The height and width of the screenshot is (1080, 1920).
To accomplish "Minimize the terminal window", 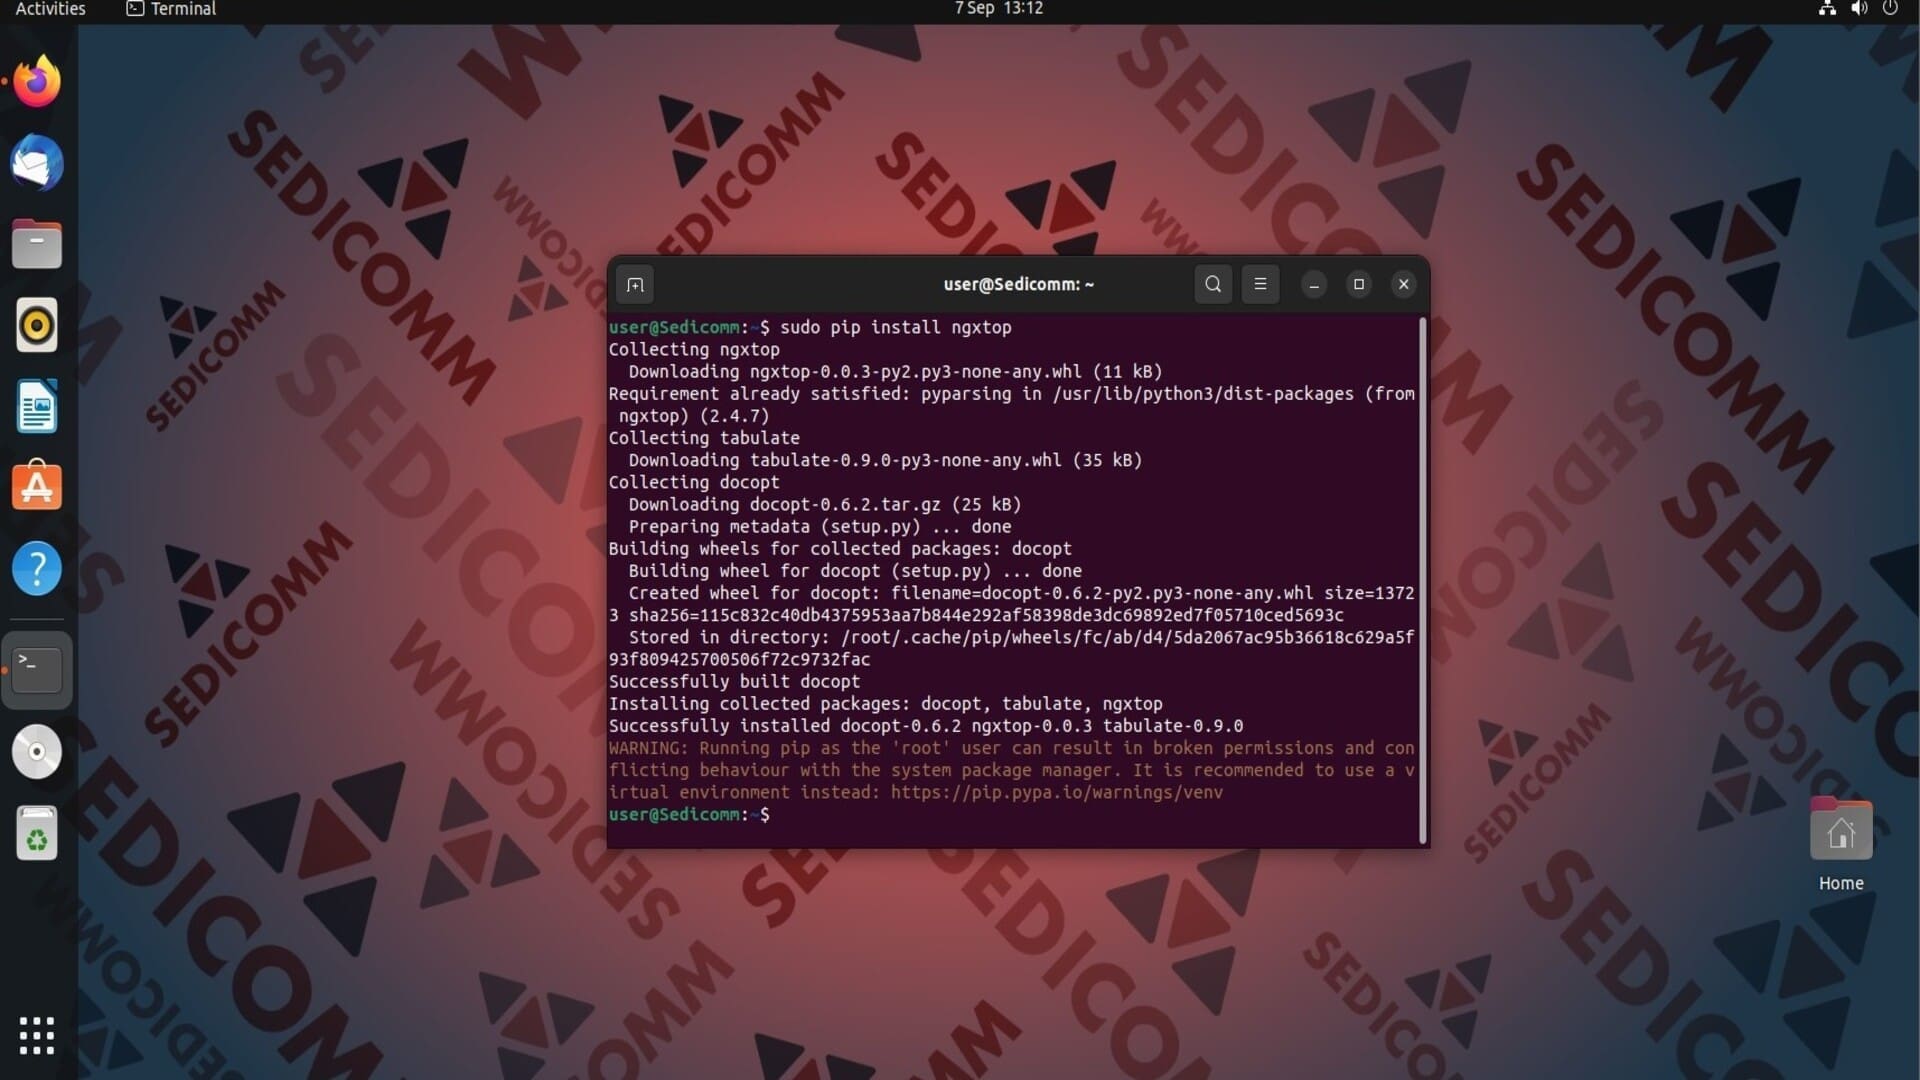I will 1314,285.
